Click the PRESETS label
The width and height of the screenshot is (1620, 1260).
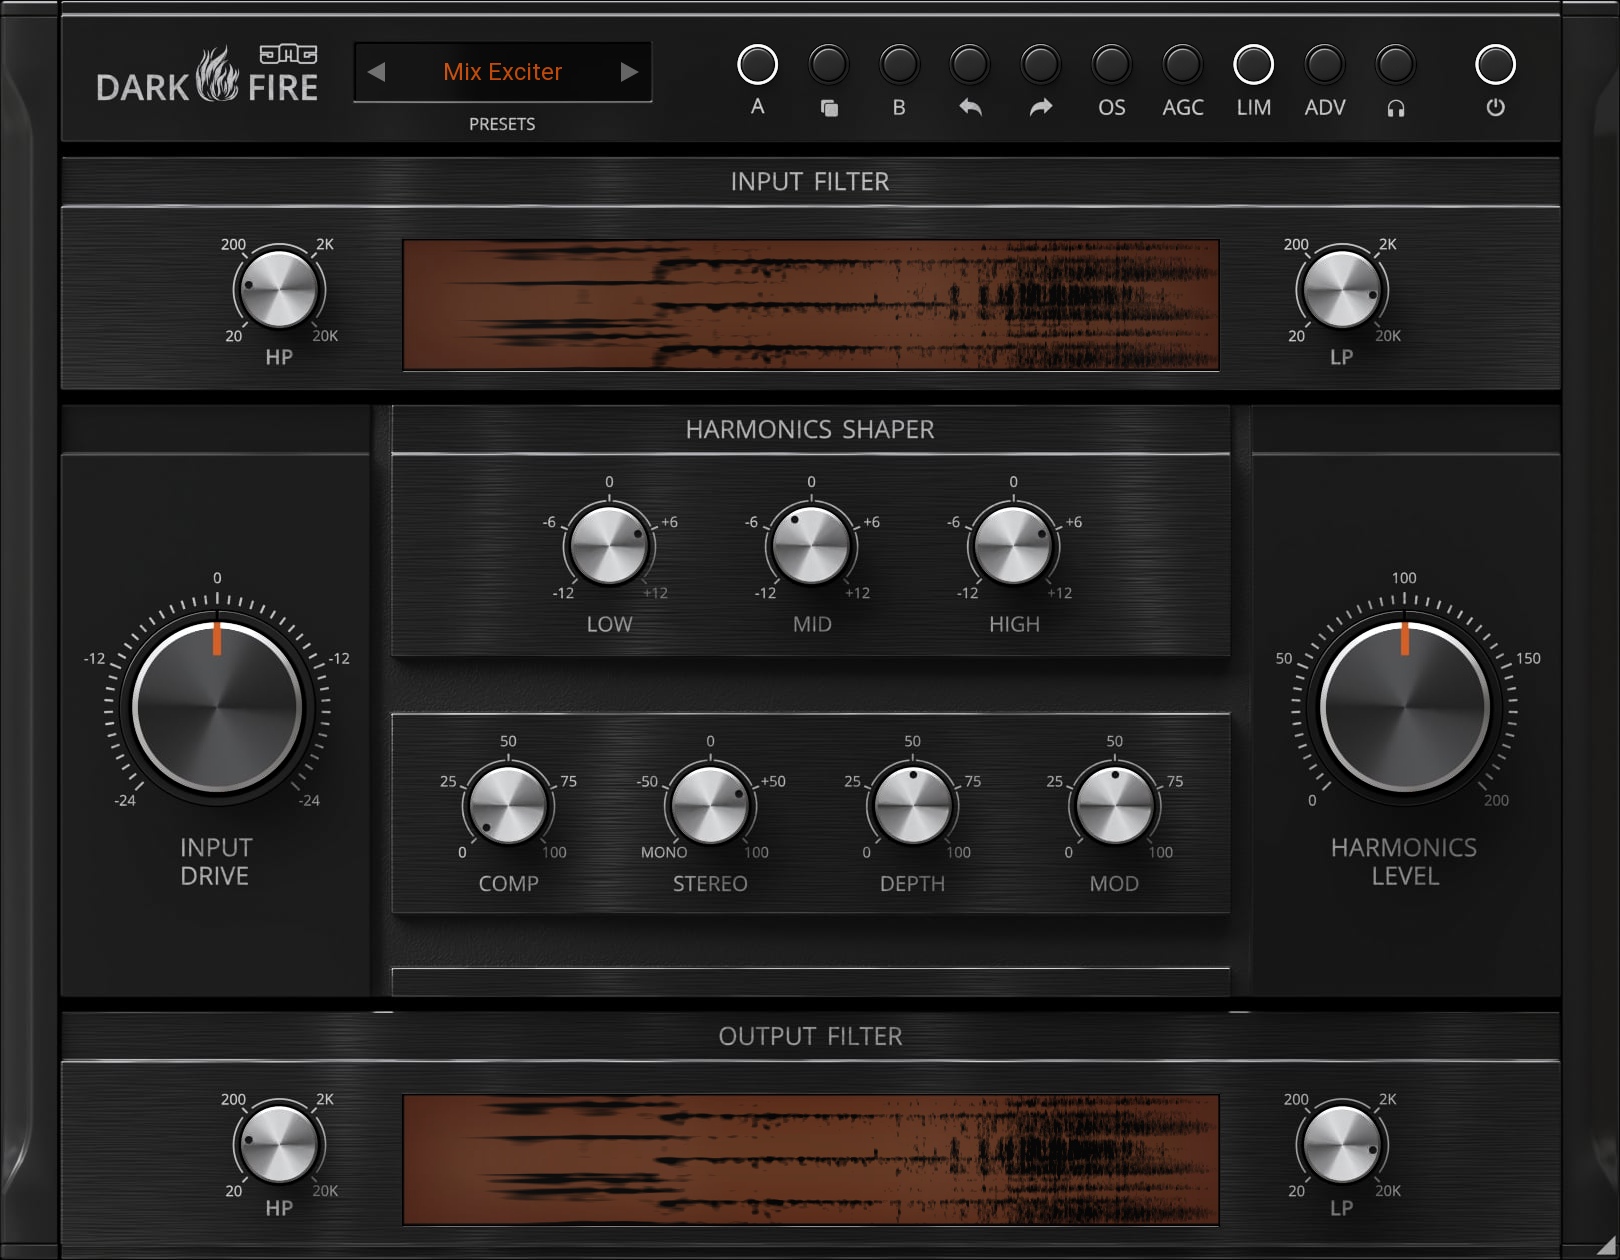tap(503, 123)
